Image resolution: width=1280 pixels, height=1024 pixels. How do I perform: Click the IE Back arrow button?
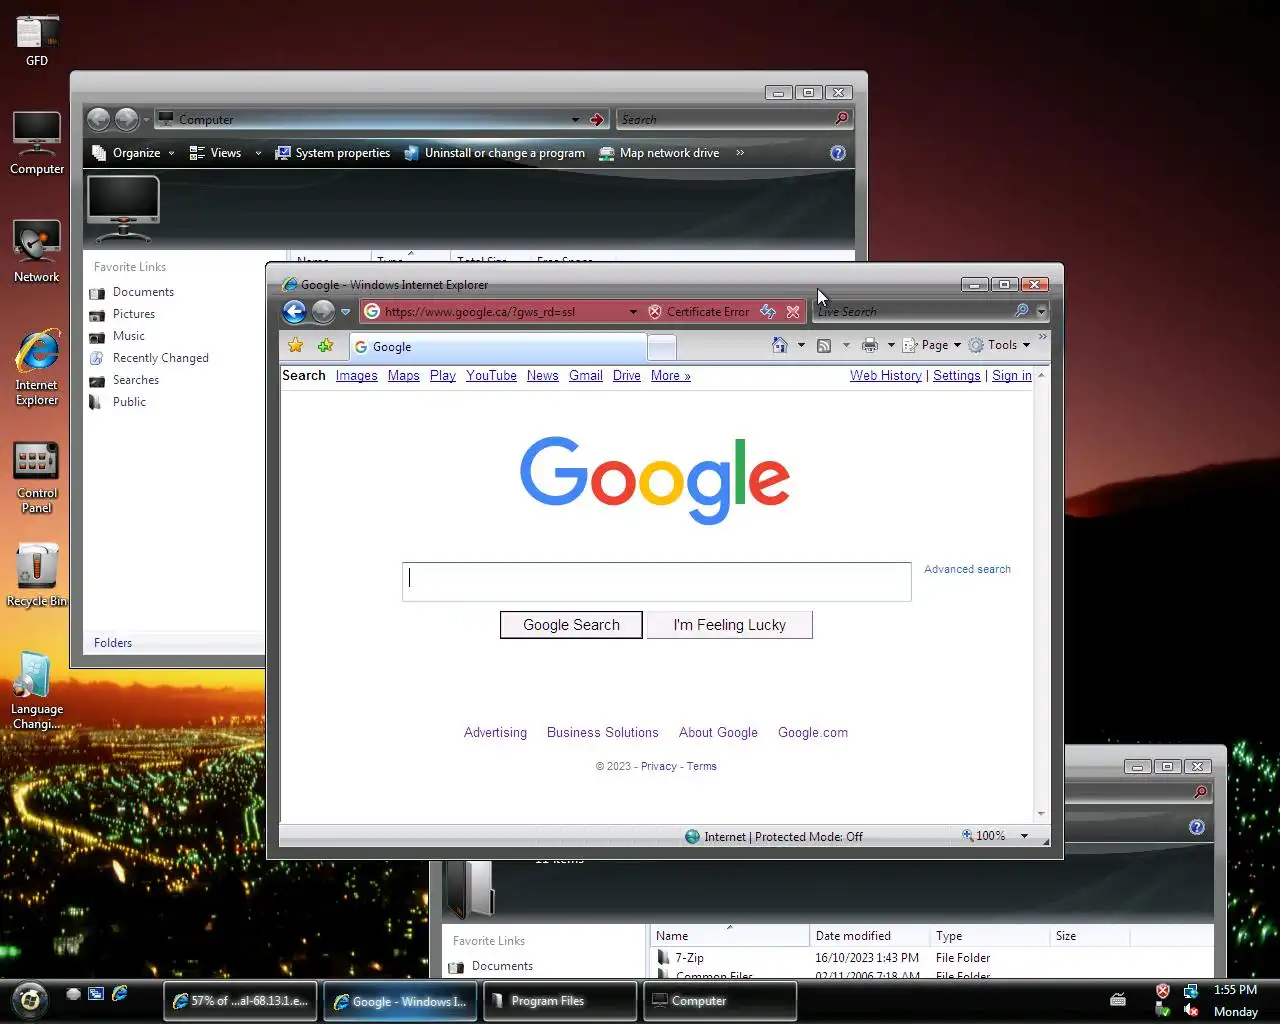294,312
